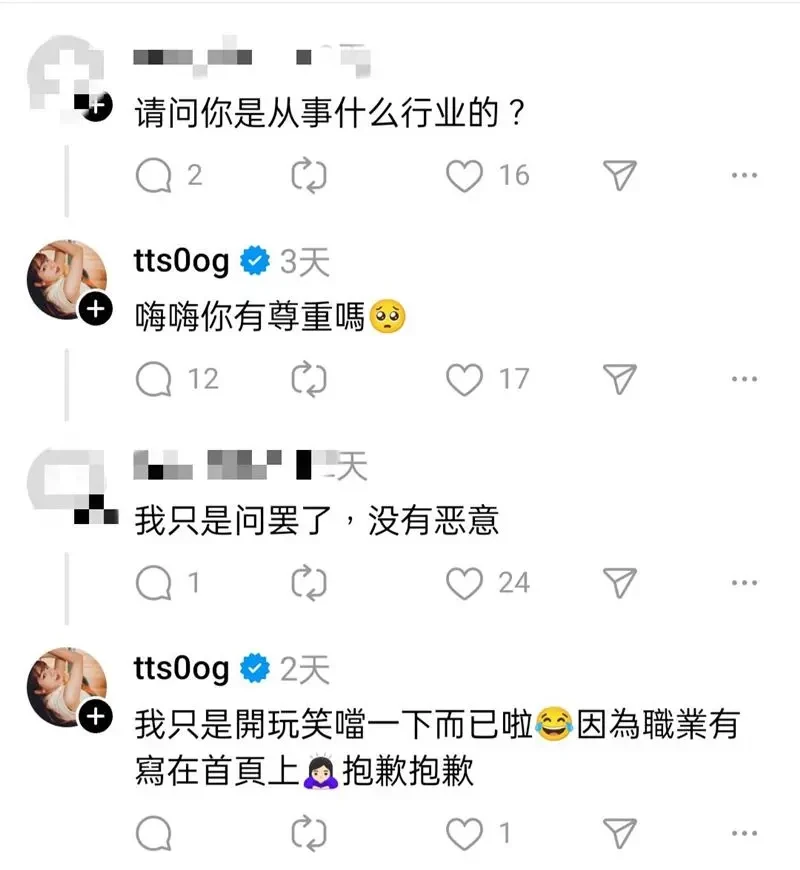Share the first comment via paper-plane icon

click(x=620, y=175)
